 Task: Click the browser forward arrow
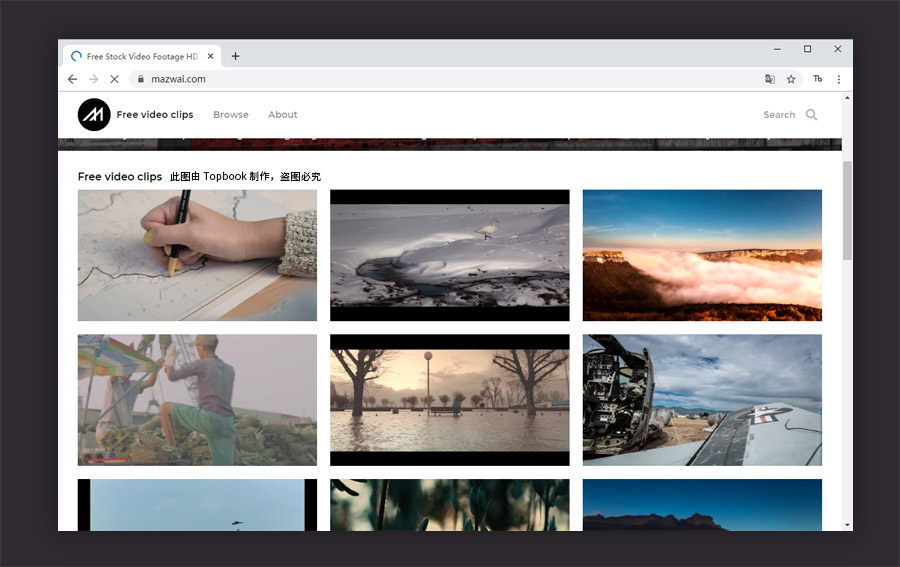94,79
